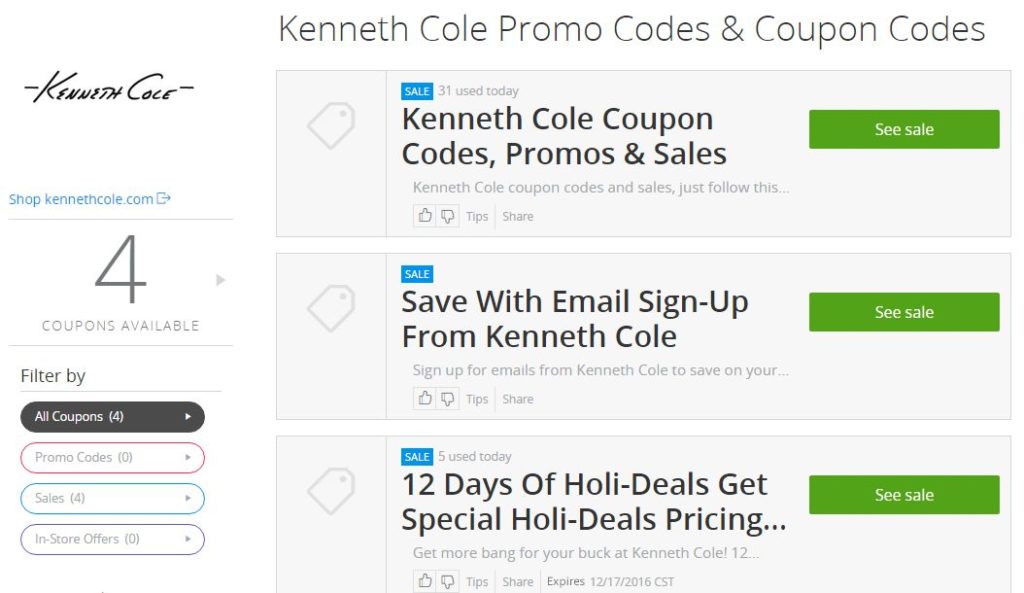Thumbs down the 12 Days Of Holi-Deals offer
This screenshot has height=593, width=1024.
tap(447, 581)
